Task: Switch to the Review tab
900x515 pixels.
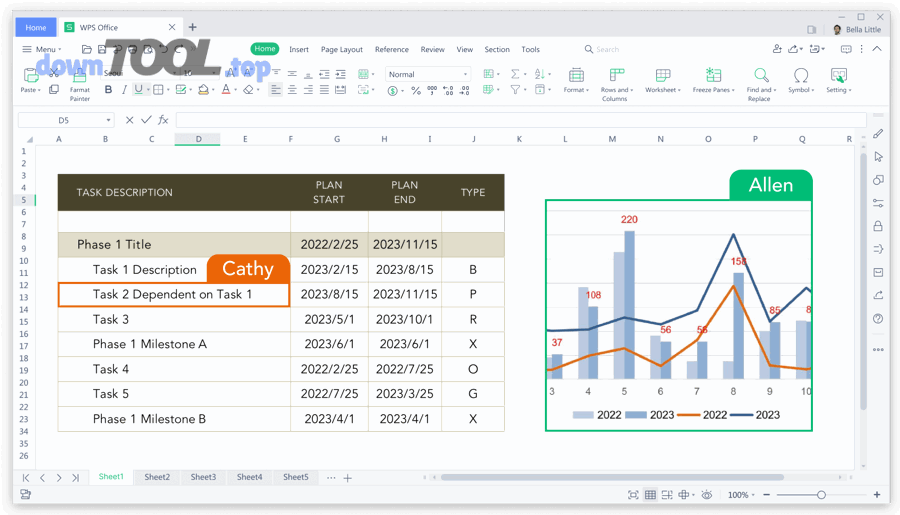Action: point(432,49)
